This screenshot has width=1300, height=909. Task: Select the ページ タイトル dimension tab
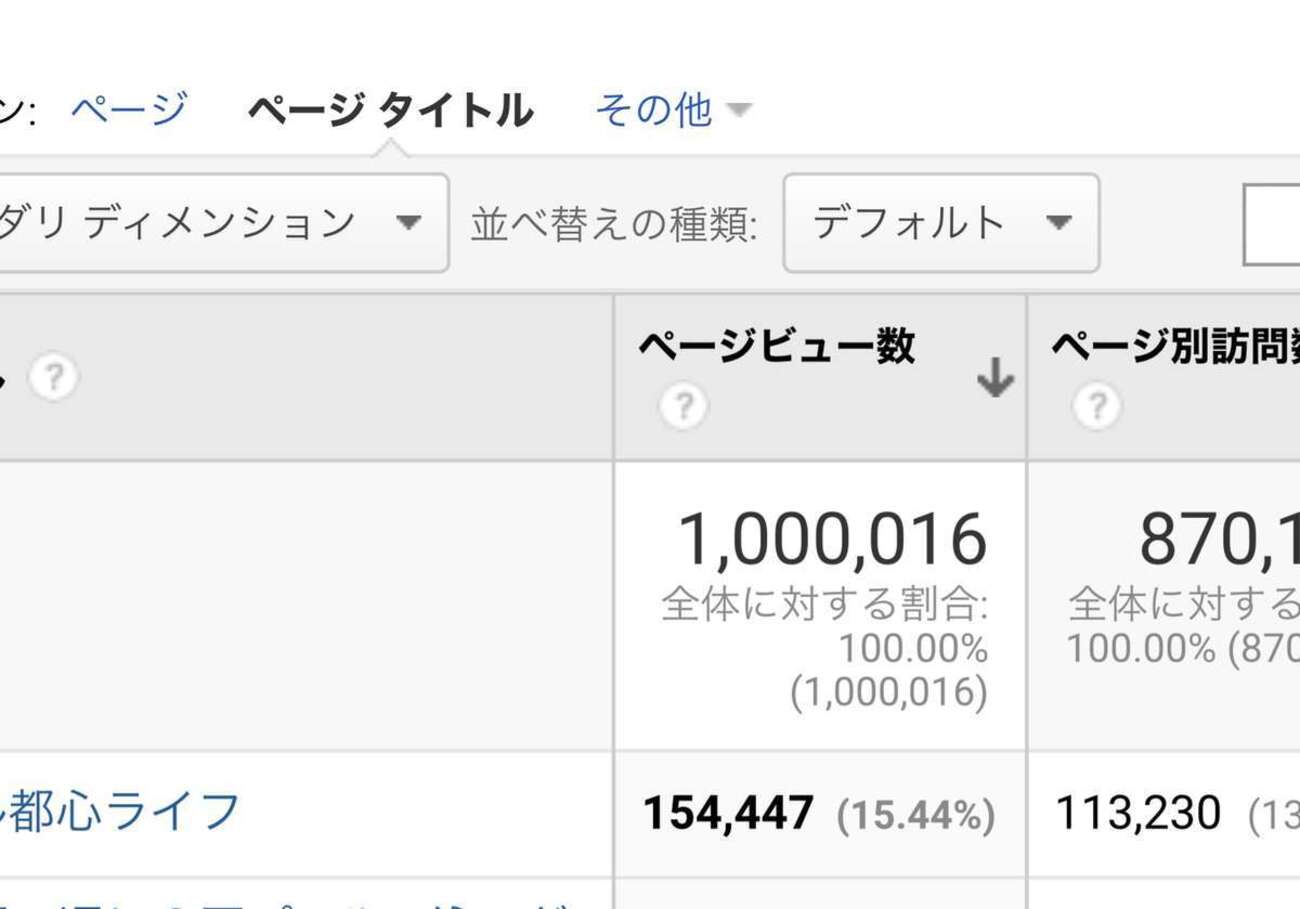(x=390, y=110)
